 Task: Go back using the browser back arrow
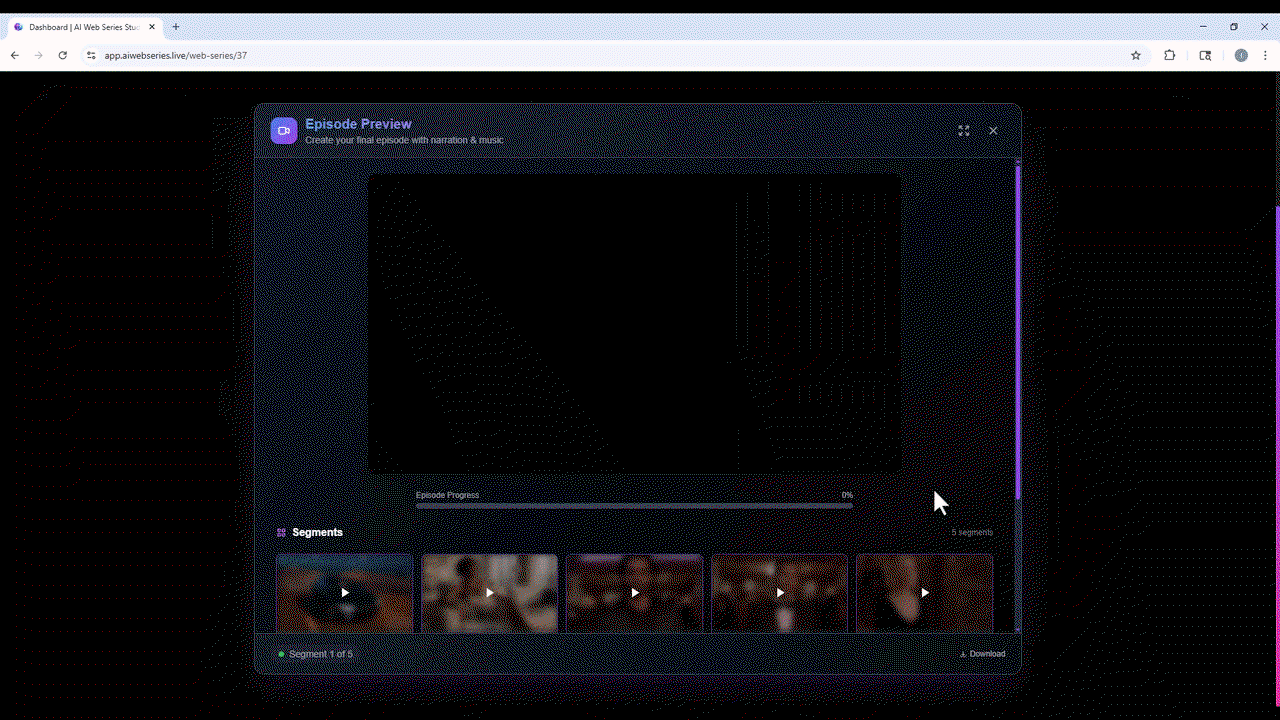click(x=15, y=56)
